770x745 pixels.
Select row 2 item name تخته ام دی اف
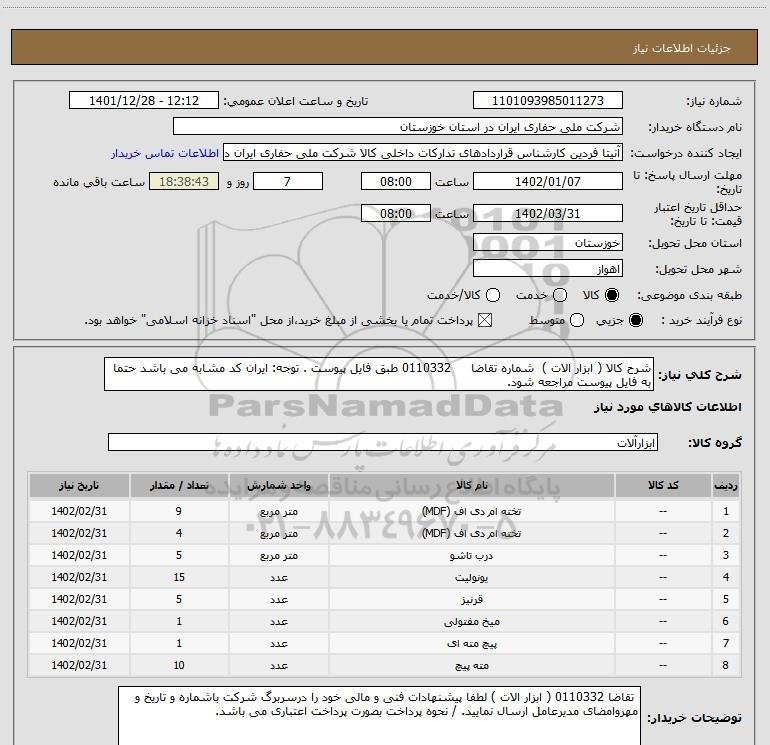click(x=471, y=533)
